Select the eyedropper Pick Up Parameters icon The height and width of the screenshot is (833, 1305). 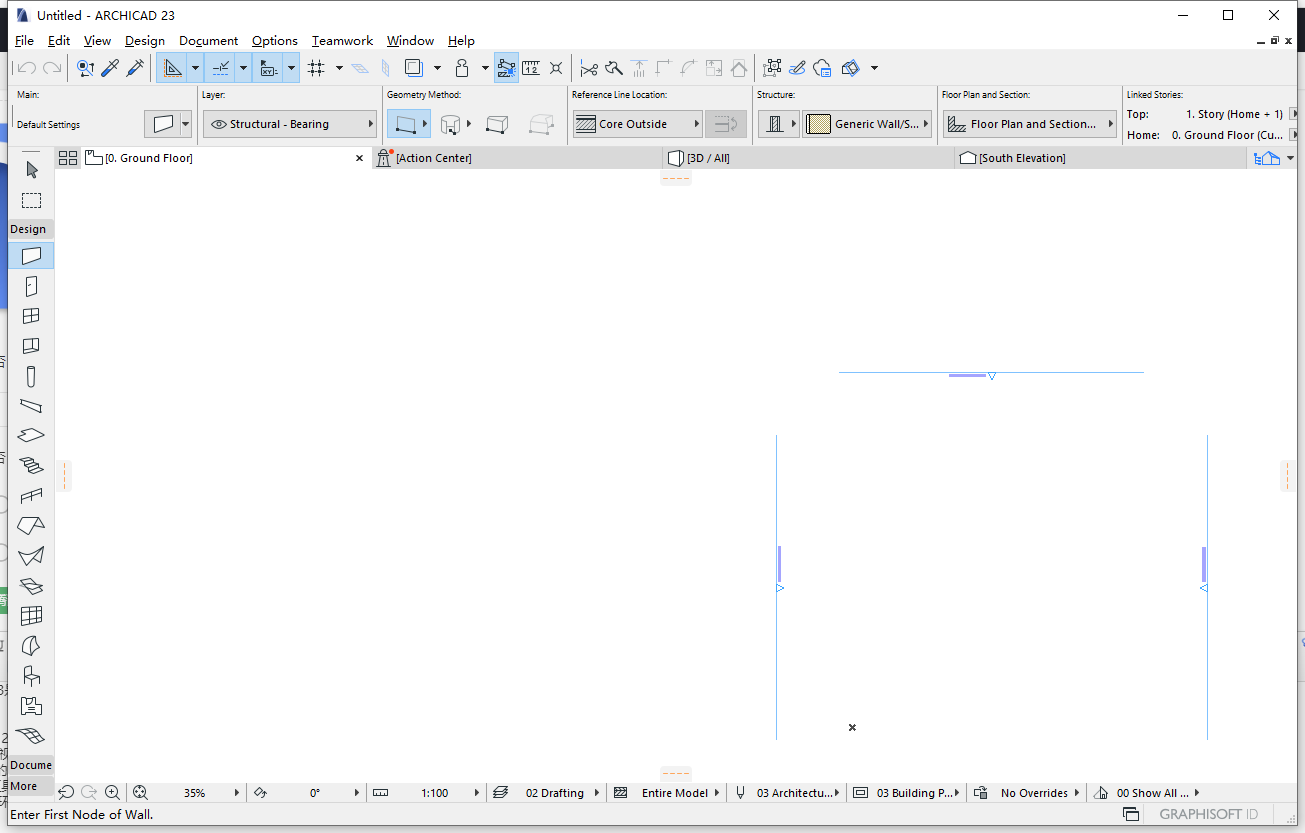[x=110, y=67]
